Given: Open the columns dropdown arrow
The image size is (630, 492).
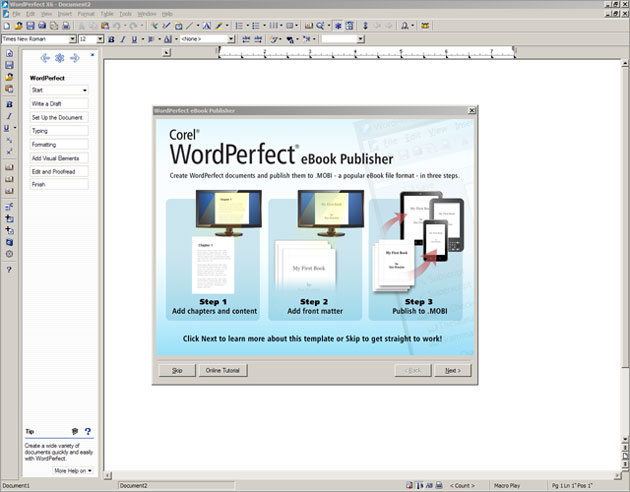Looking at the screenshot, I should pos(281,26).
